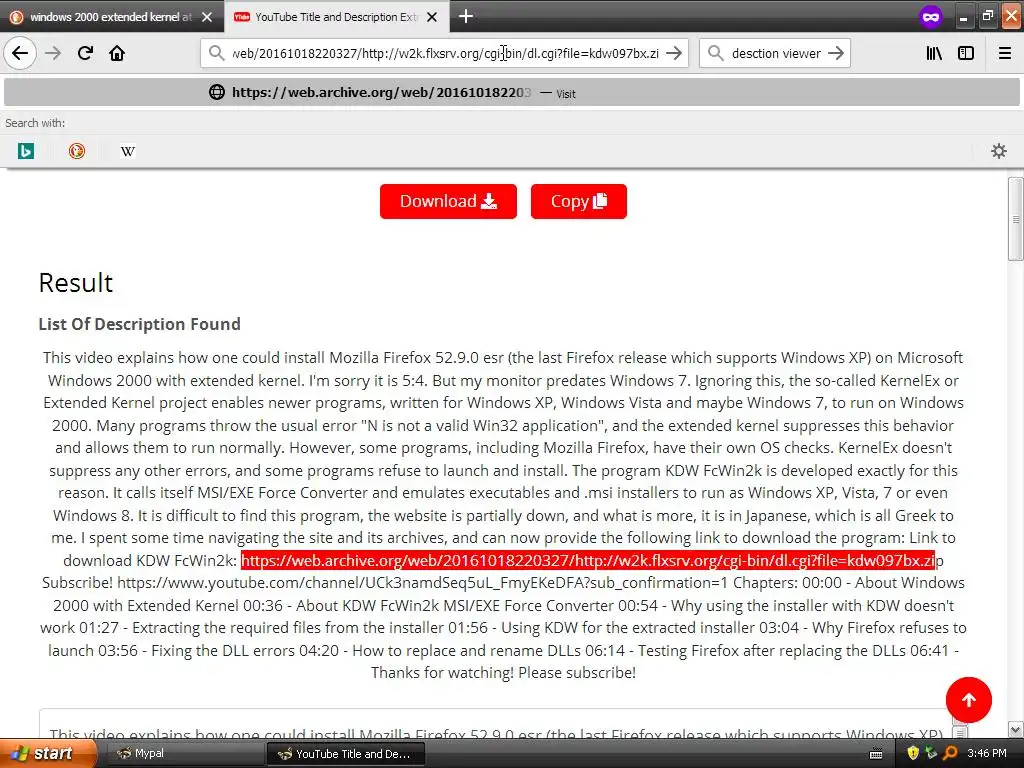Click the network connection tray icon
Screen dimensions: 1024x768
[931, 754]
